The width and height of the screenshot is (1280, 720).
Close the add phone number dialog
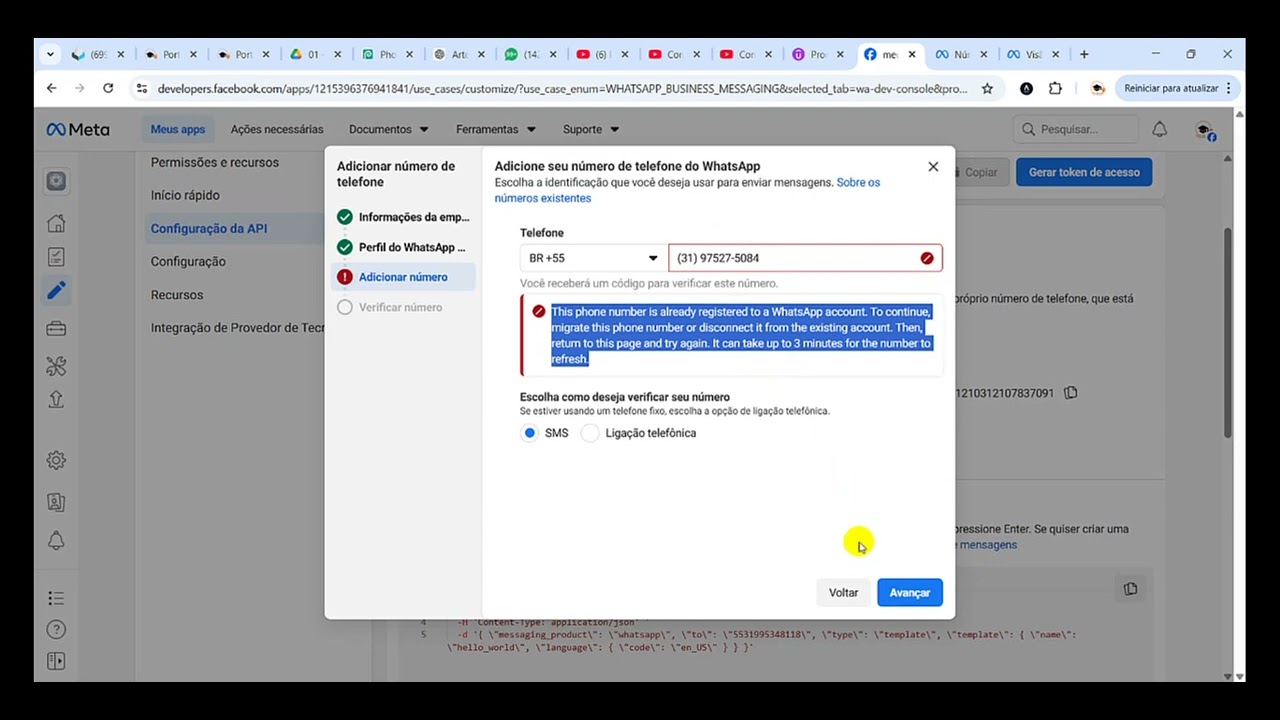[933, 167]
